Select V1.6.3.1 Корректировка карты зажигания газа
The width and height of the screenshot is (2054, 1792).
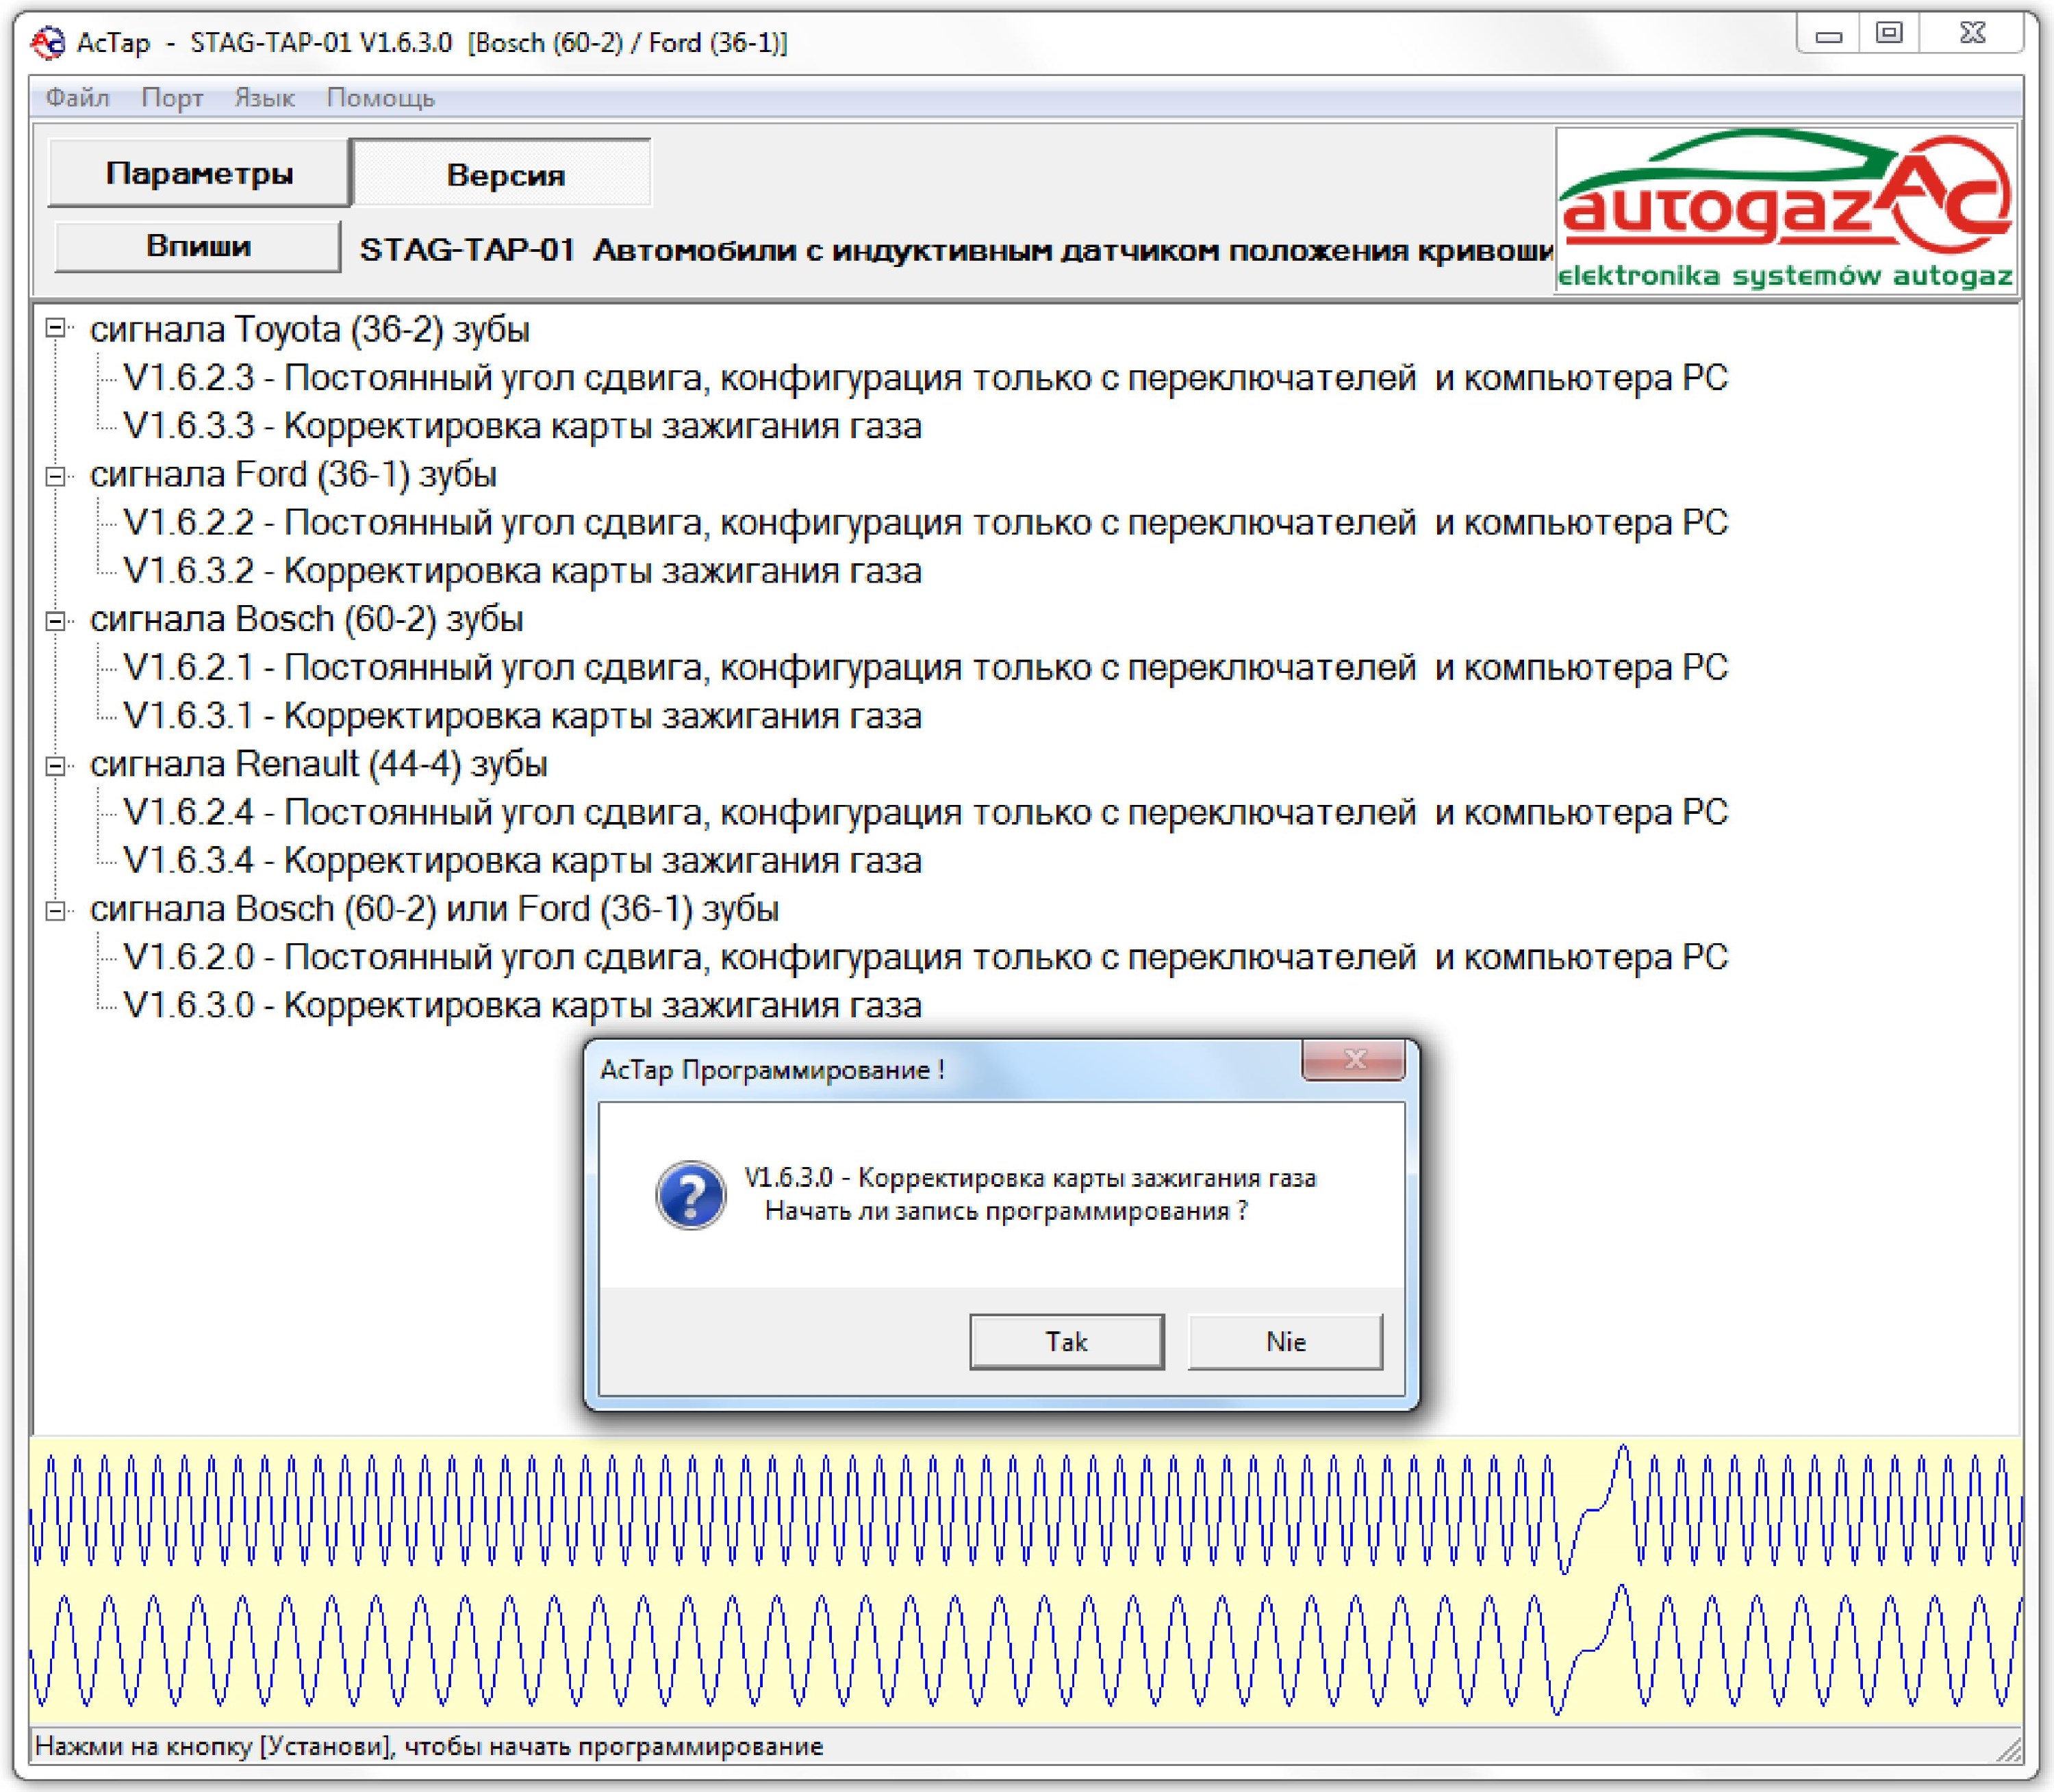(522, 716)
